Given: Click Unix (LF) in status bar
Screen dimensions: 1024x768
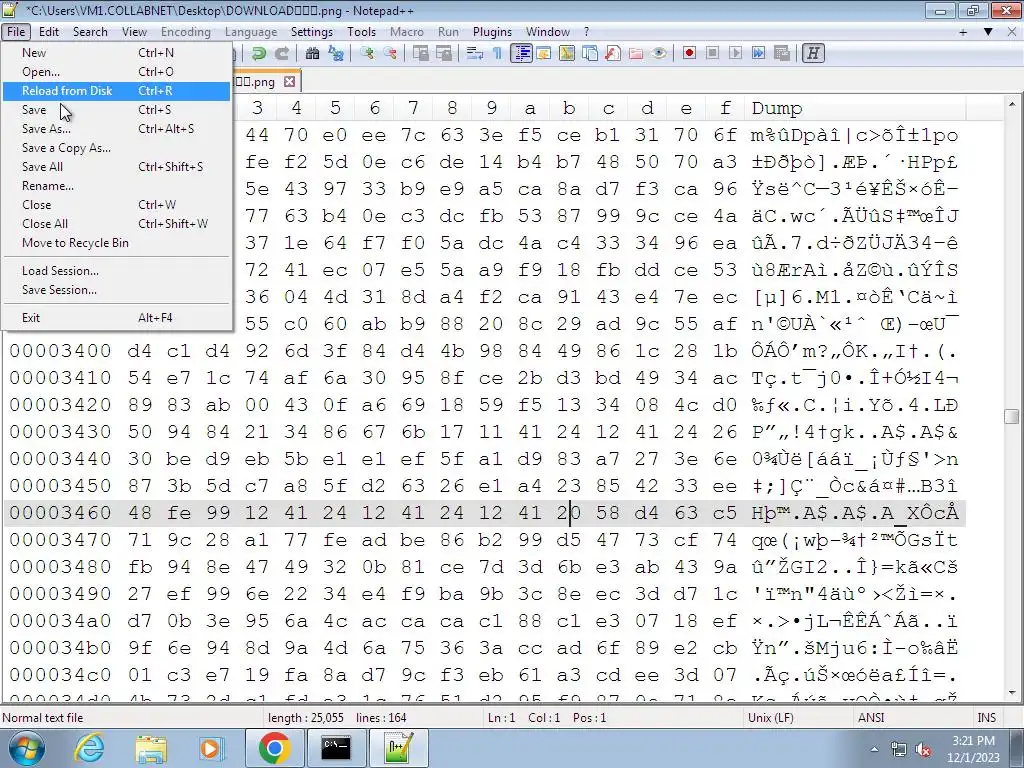Looking at the screenshot, I should click(x=771, y=718).
